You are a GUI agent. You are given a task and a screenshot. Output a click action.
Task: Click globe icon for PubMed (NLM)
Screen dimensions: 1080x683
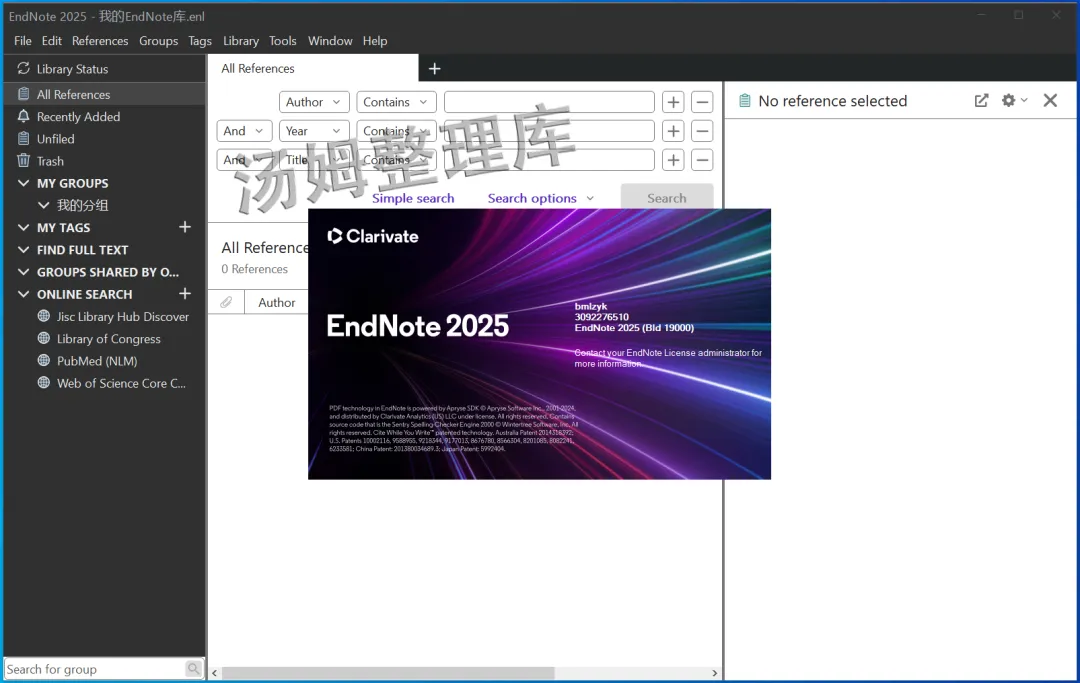click(x=43, y=360)
